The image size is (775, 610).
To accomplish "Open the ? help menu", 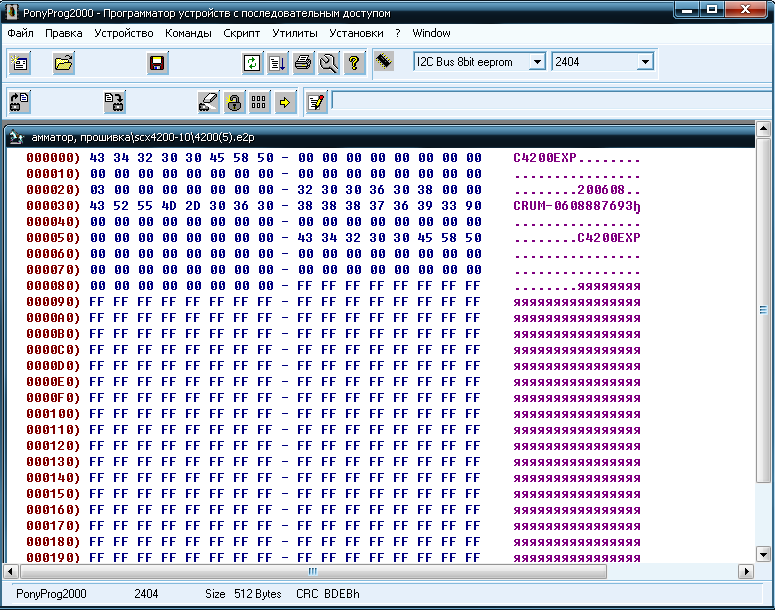I will pos(398,33).
